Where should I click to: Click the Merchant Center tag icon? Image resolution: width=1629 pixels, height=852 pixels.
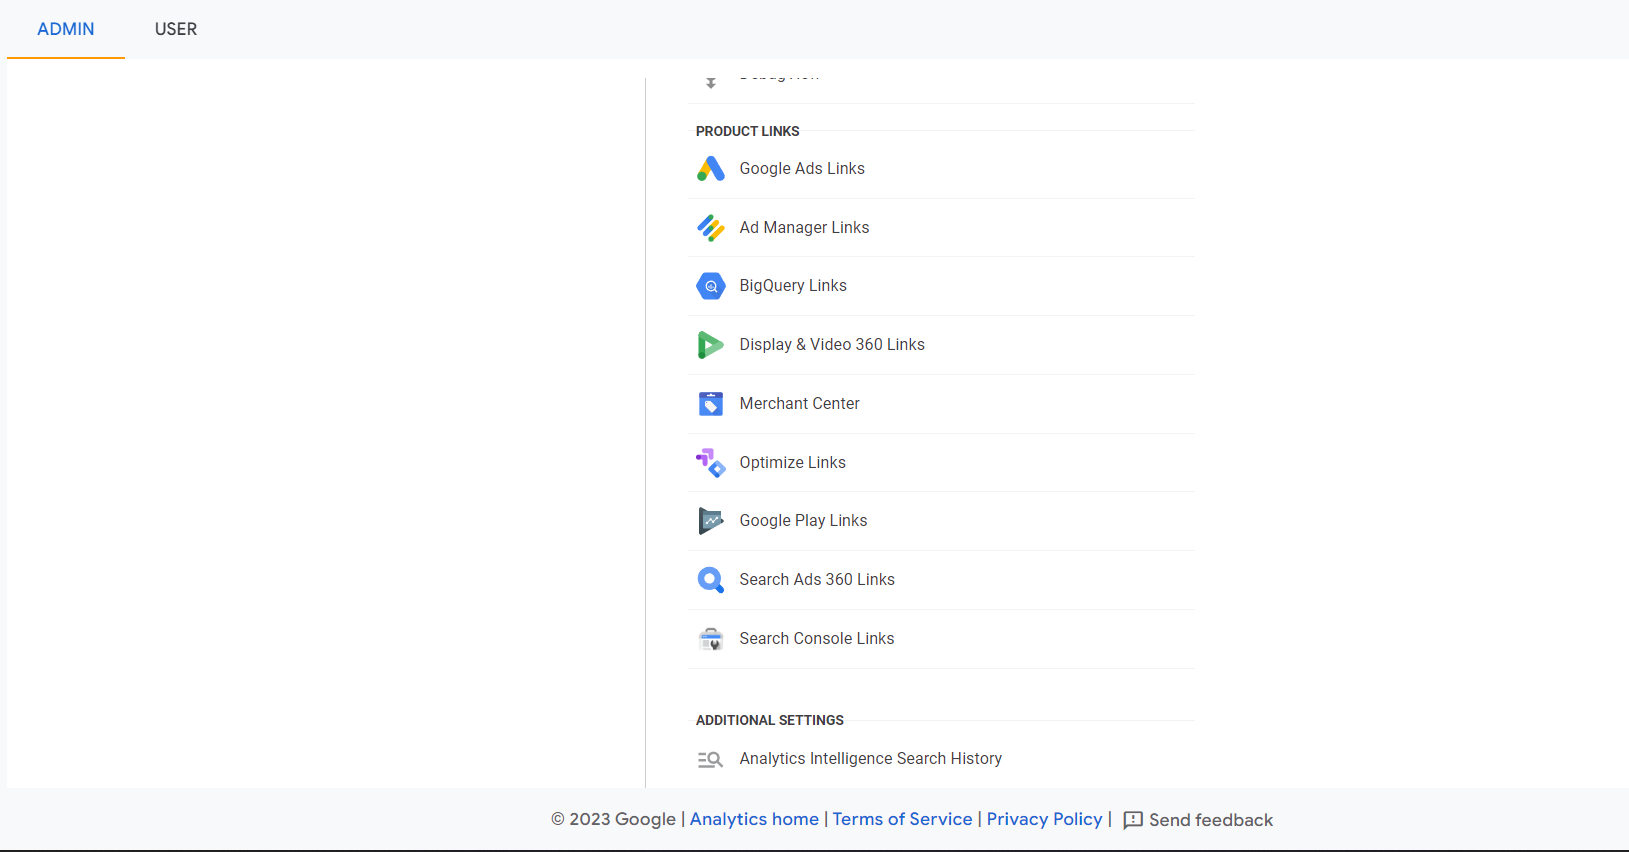tap(711, 404)
